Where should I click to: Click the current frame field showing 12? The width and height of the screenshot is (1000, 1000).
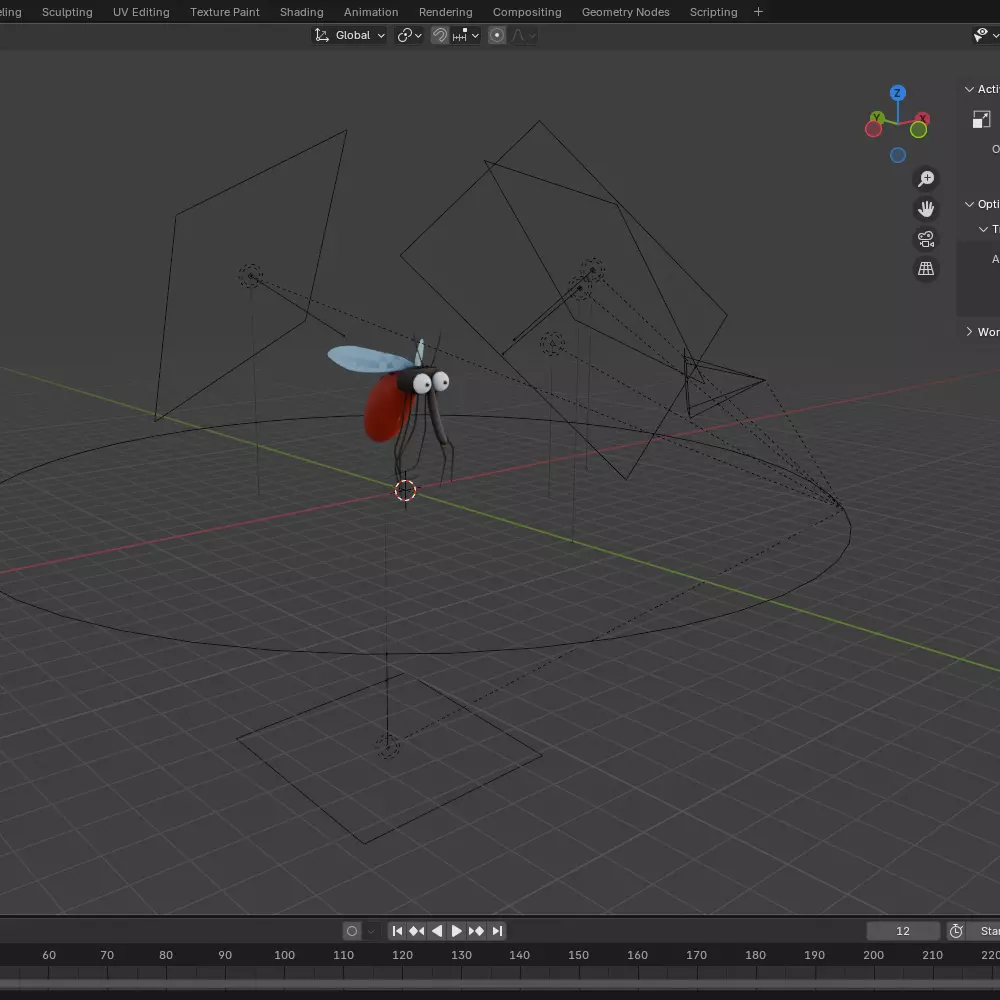click(x=902, y=931)
